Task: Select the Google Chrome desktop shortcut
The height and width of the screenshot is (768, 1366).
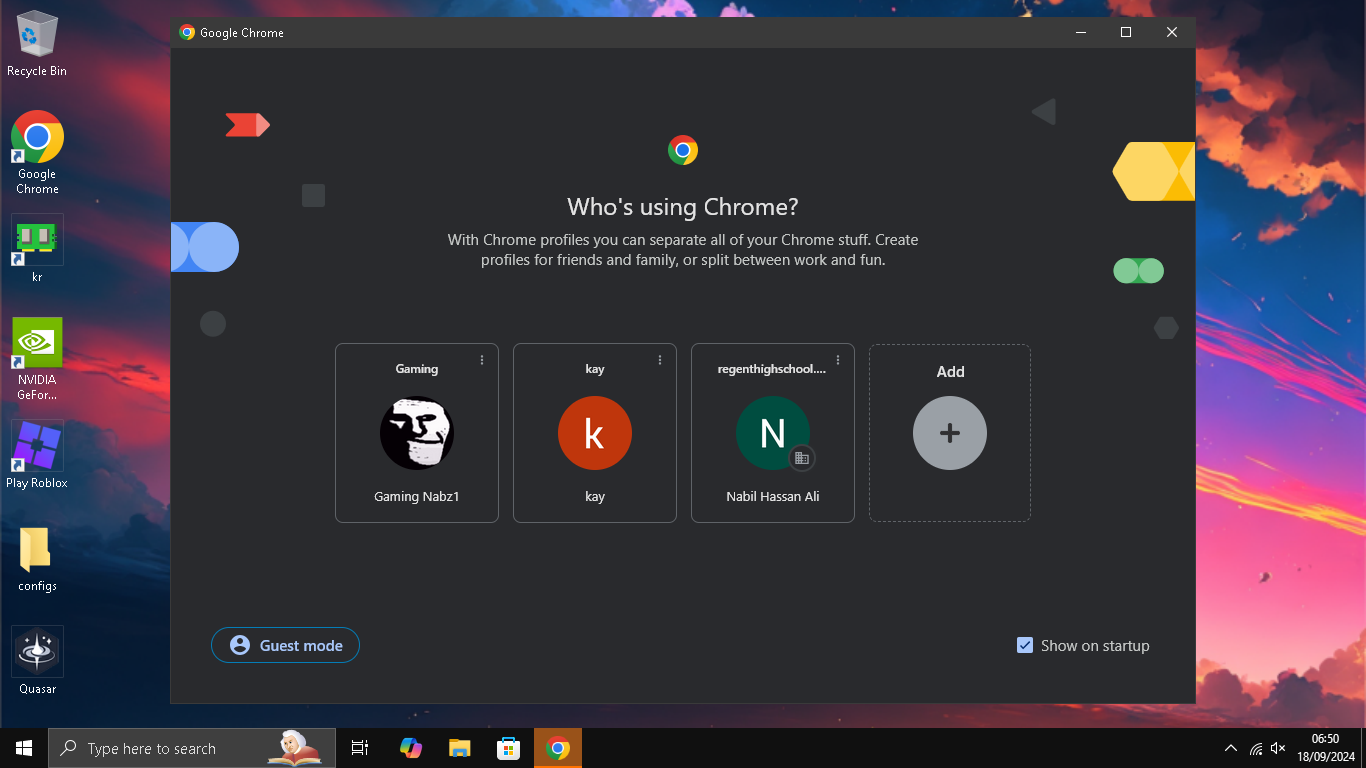Action: click(37, 152)
